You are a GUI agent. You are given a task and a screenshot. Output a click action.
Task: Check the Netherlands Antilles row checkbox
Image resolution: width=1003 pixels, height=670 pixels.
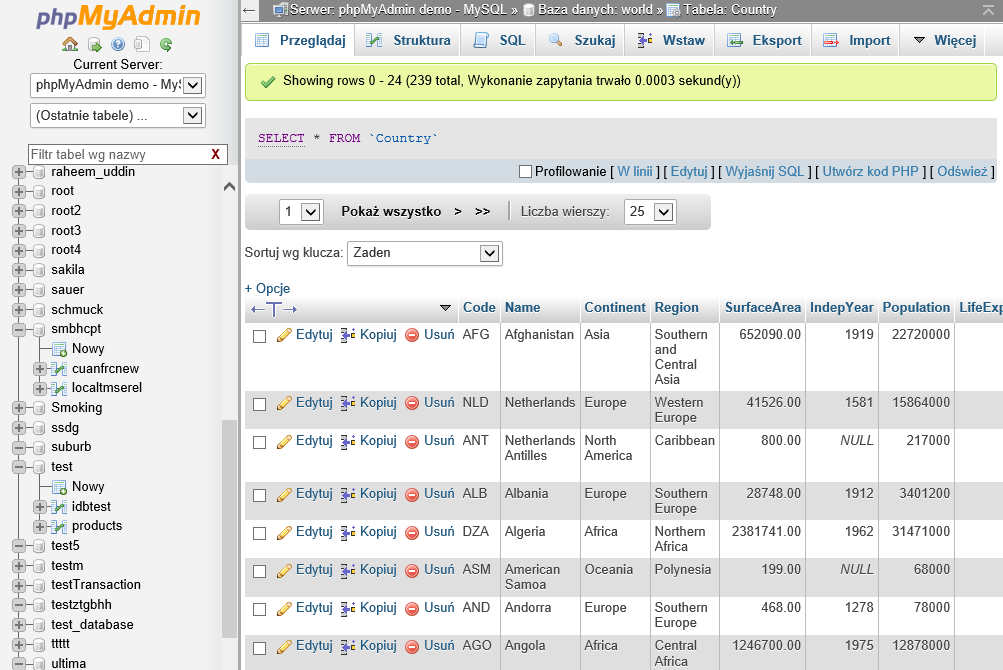[259, 443]
